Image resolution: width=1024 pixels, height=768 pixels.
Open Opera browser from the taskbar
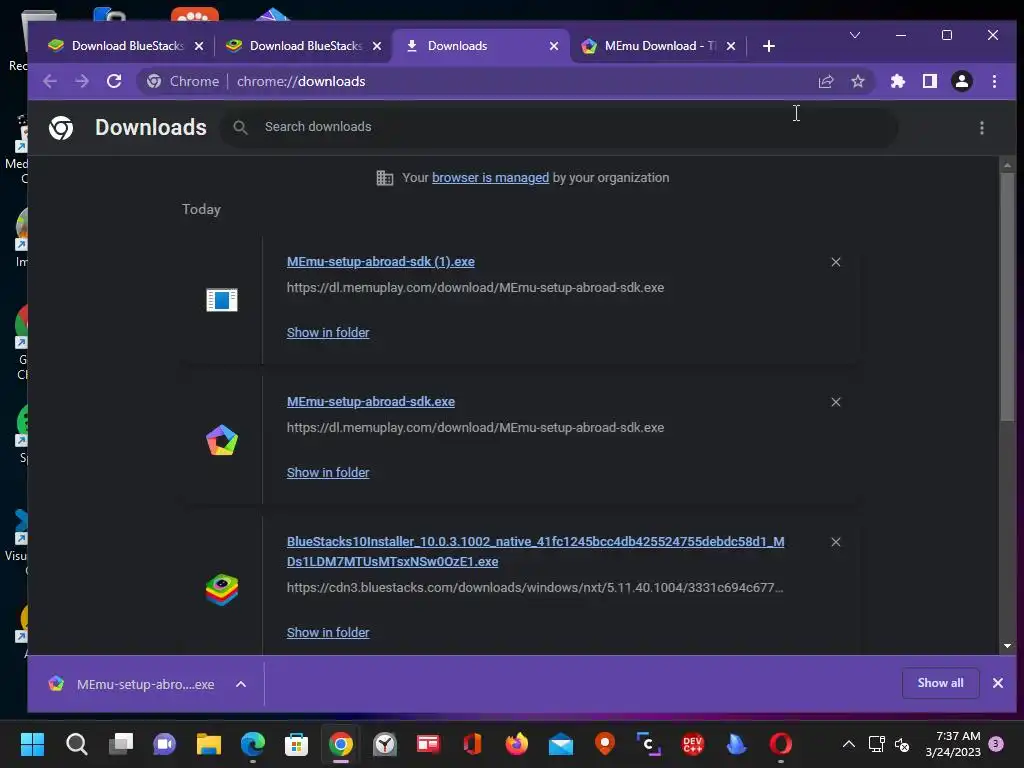[780, 744]
